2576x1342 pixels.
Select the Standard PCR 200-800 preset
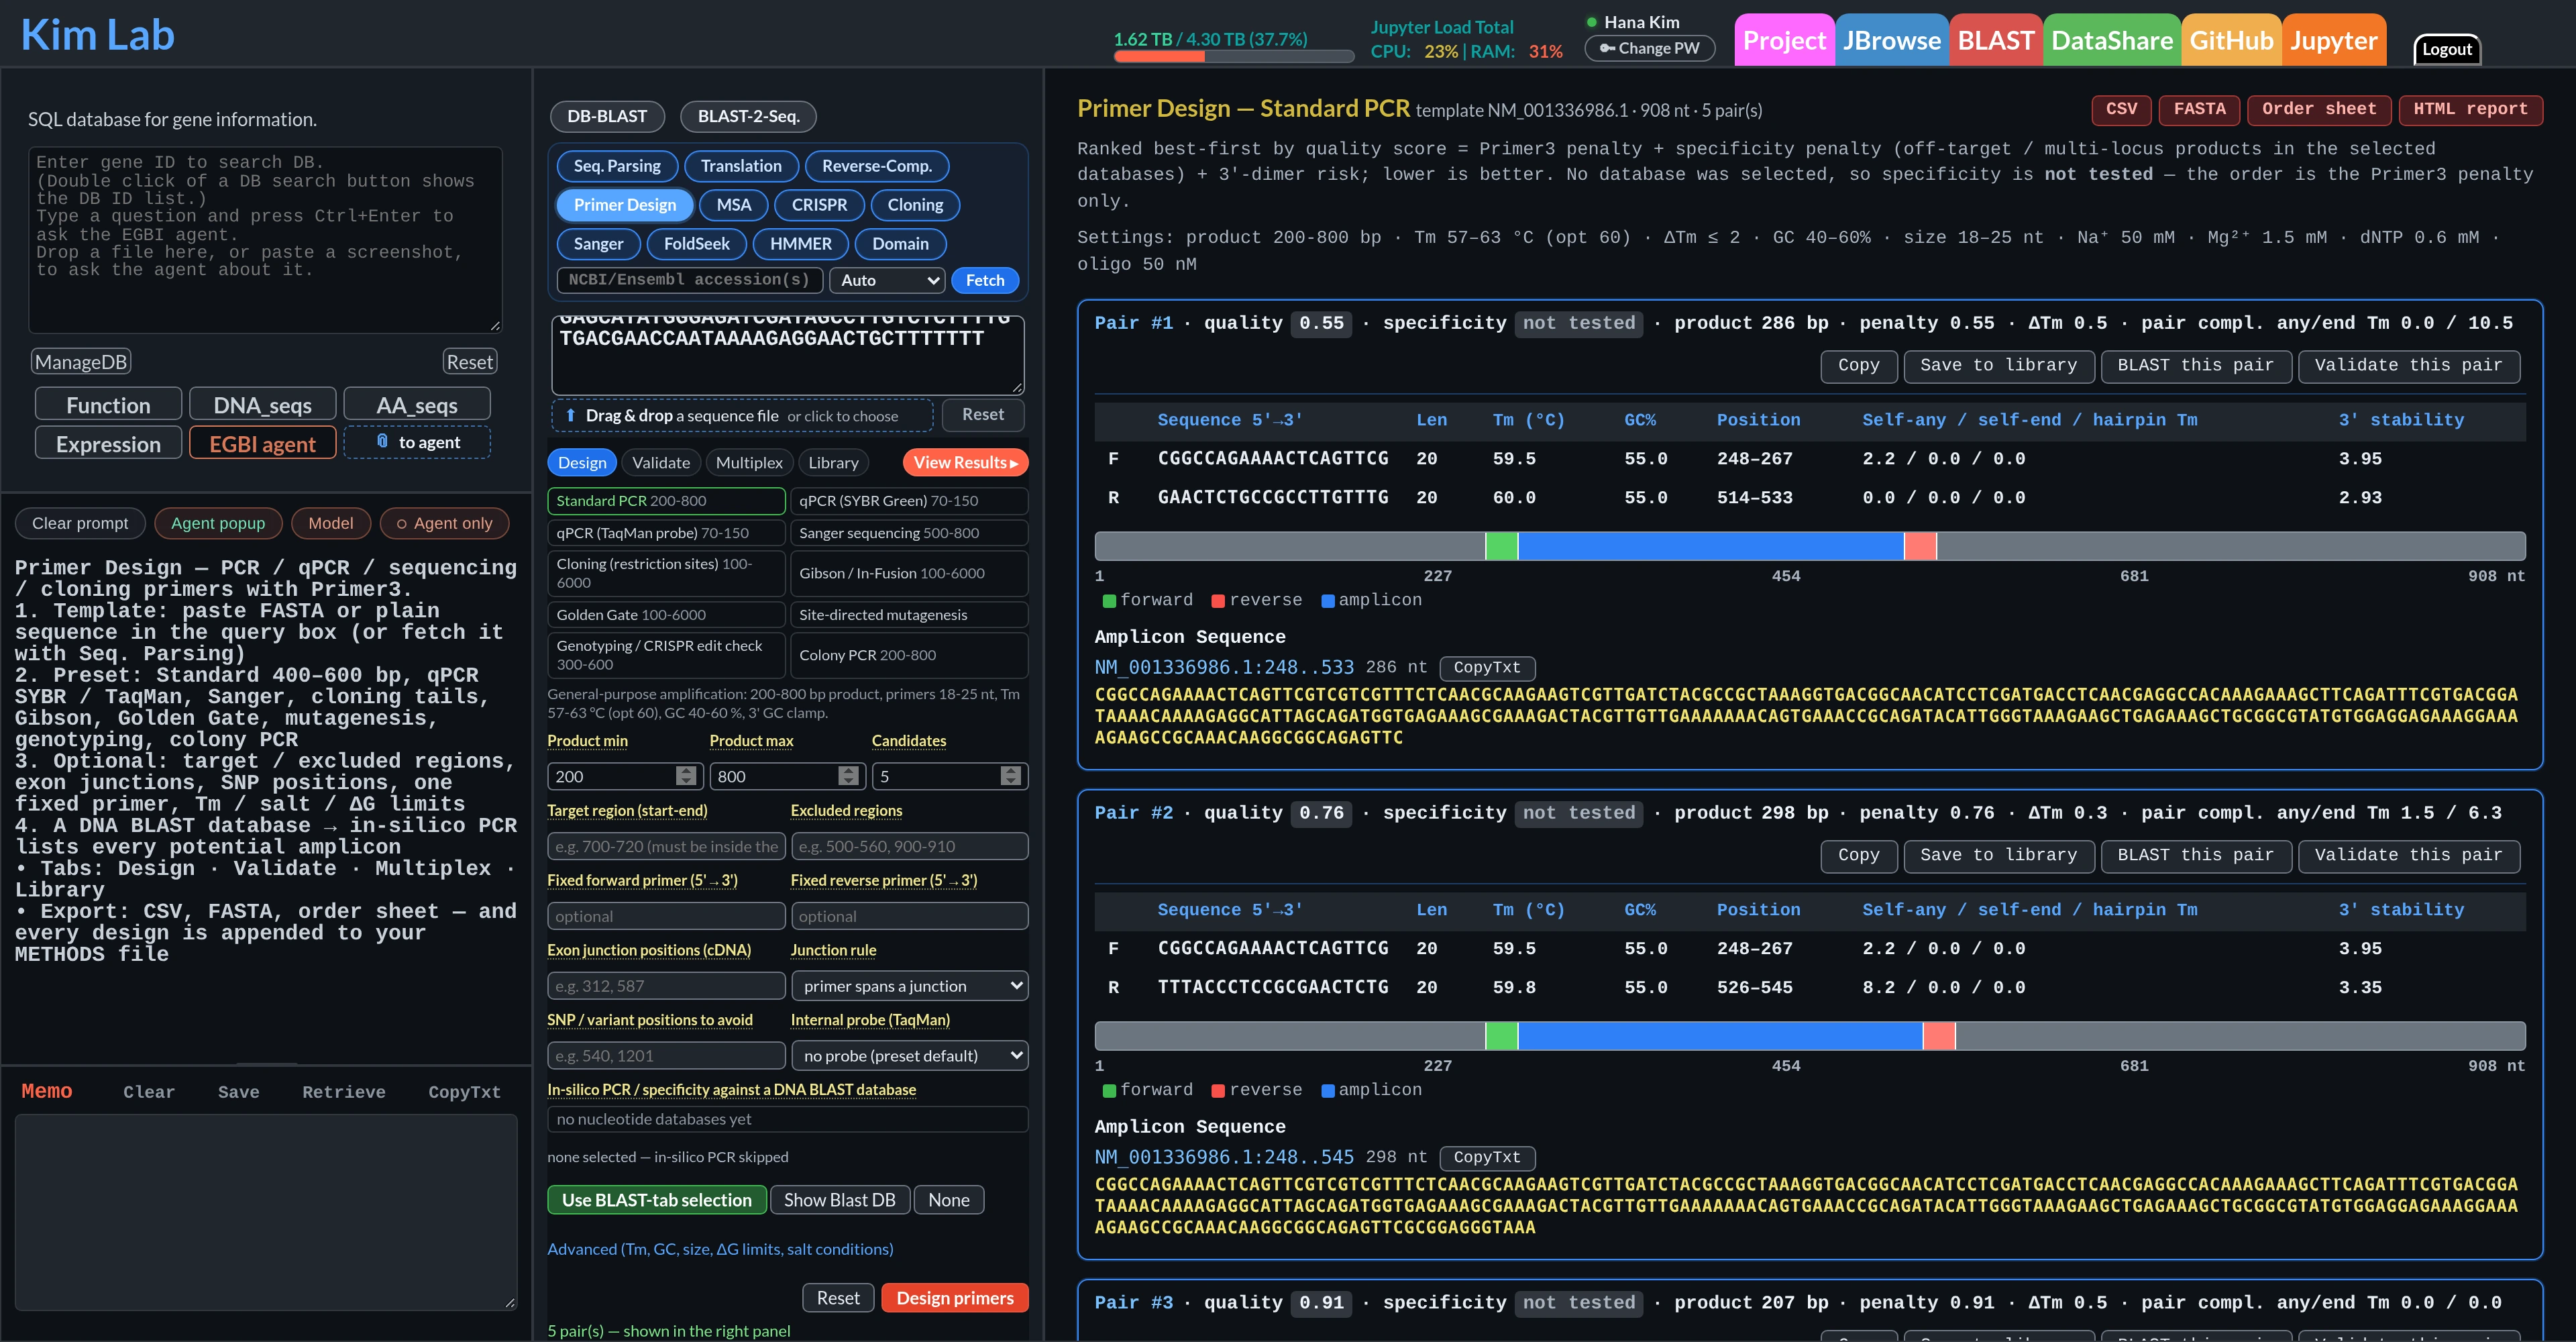pyautogui.click(x=666, y=500)
